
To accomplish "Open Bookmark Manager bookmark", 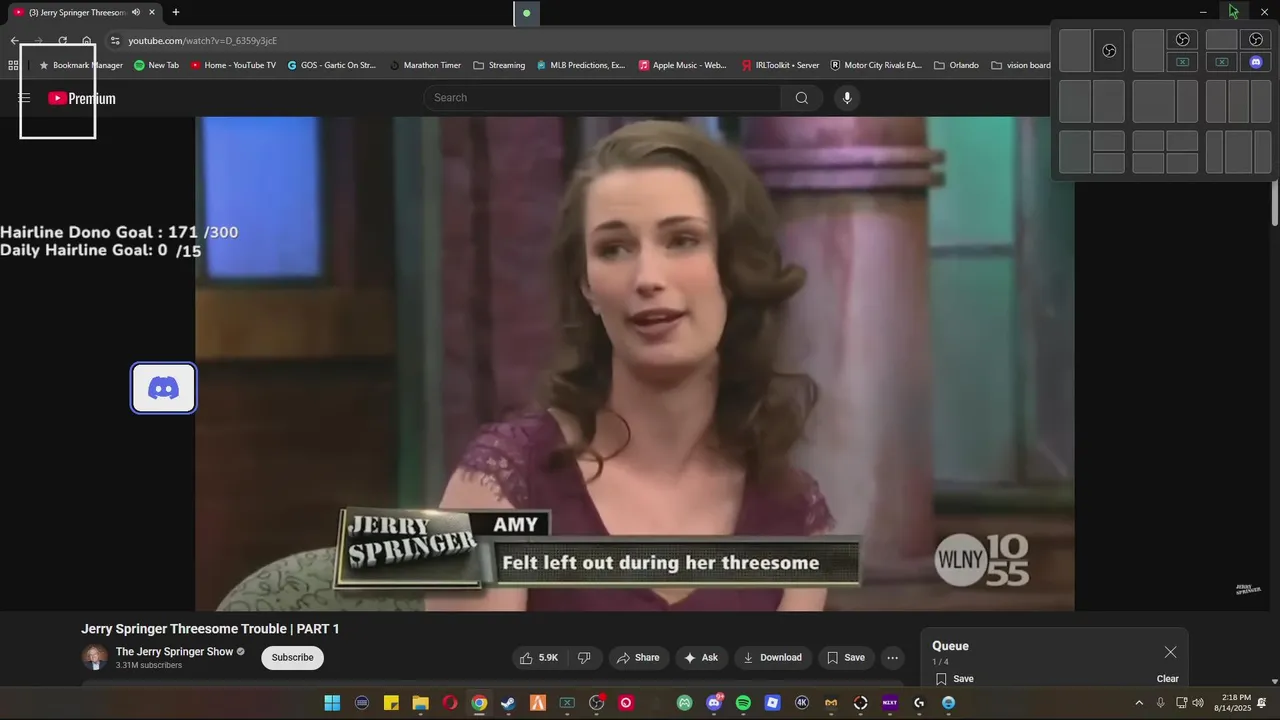I will tap(80, 65).
